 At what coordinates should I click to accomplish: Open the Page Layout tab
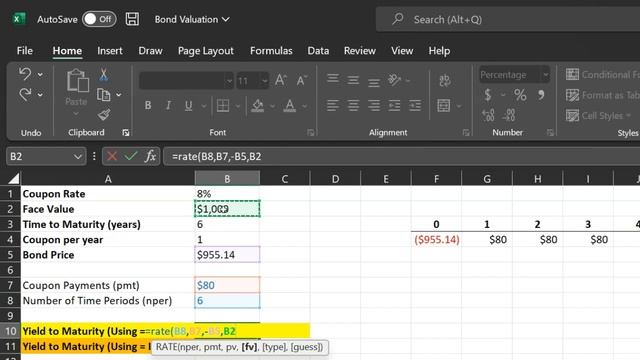tap(206, 51)
